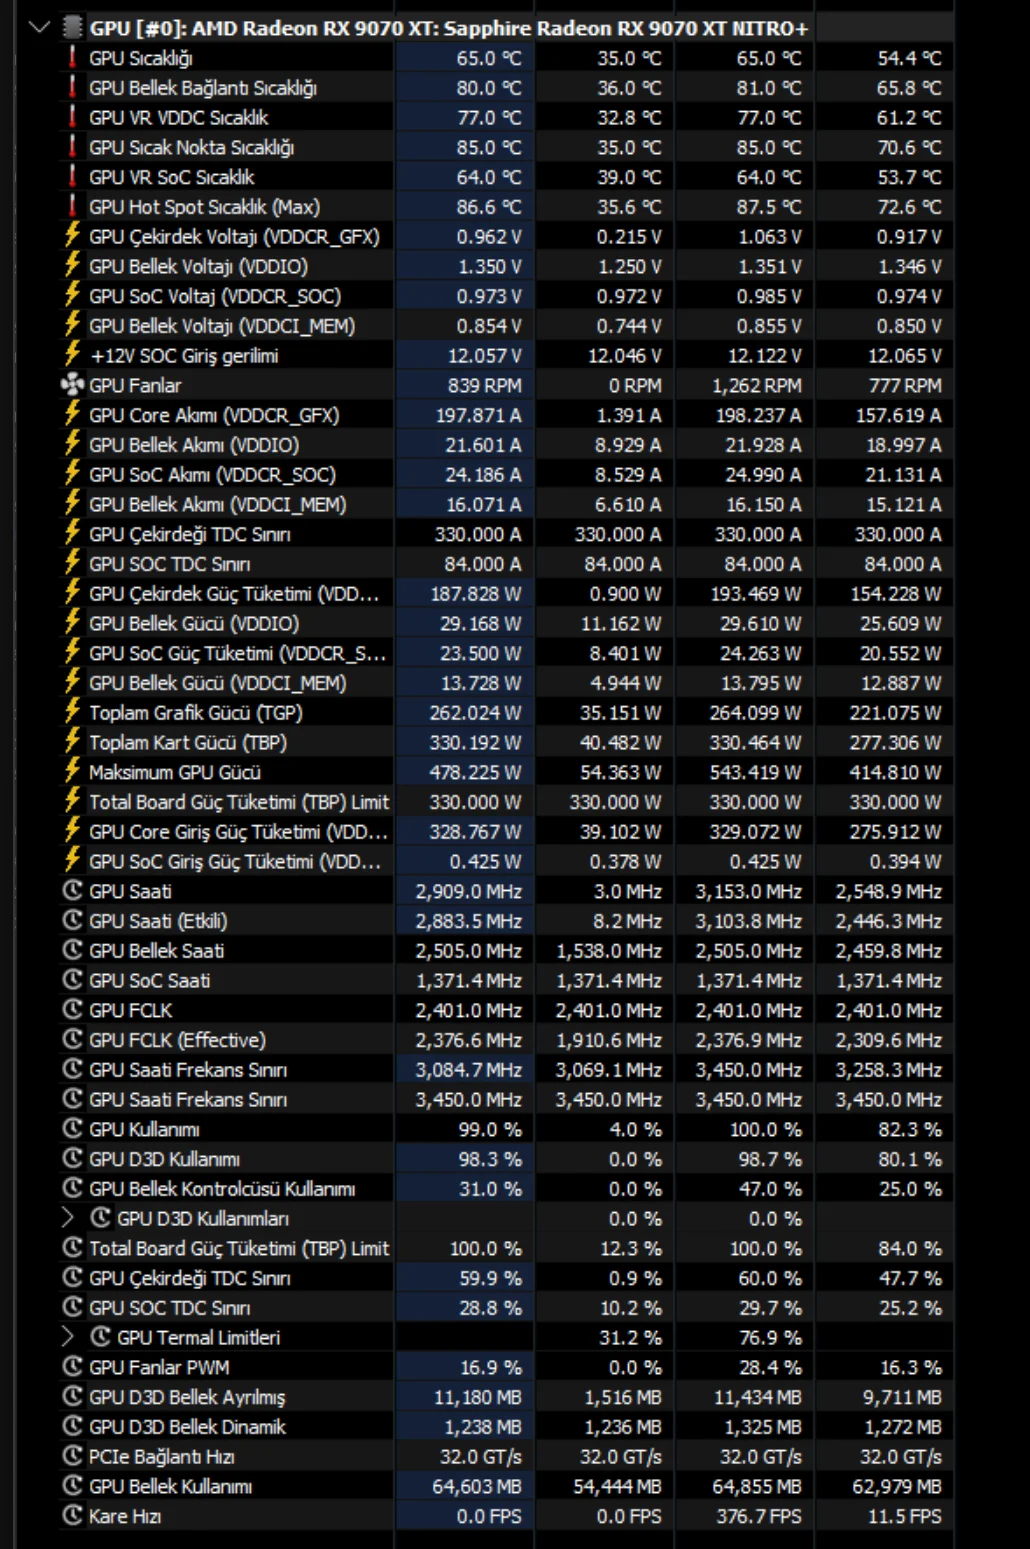This screenshot has height=1549, width=1030.
Task: Click the lightning icon for GPU Bellek Voltajı (VDDIO)
Action: [72, 266]
